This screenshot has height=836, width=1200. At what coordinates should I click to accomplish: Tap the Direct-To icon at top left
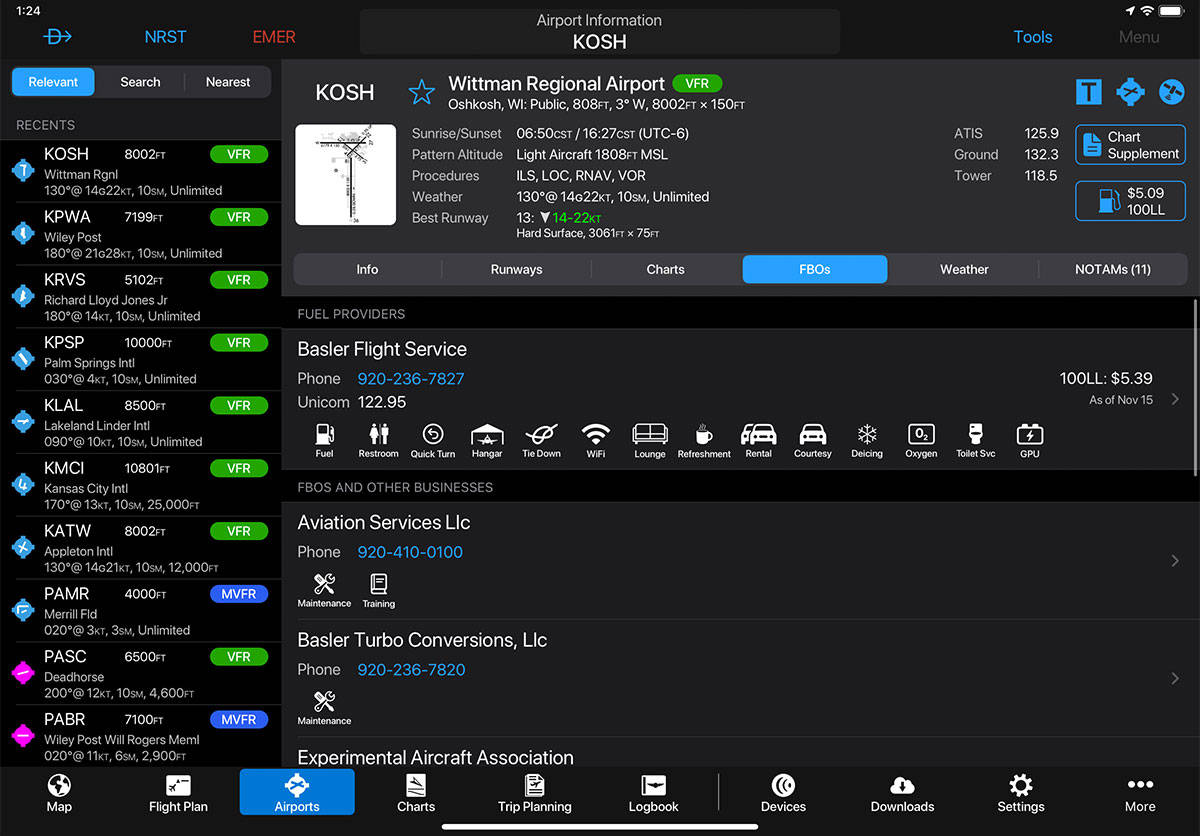pyautogui.click(x=58, y=37)
